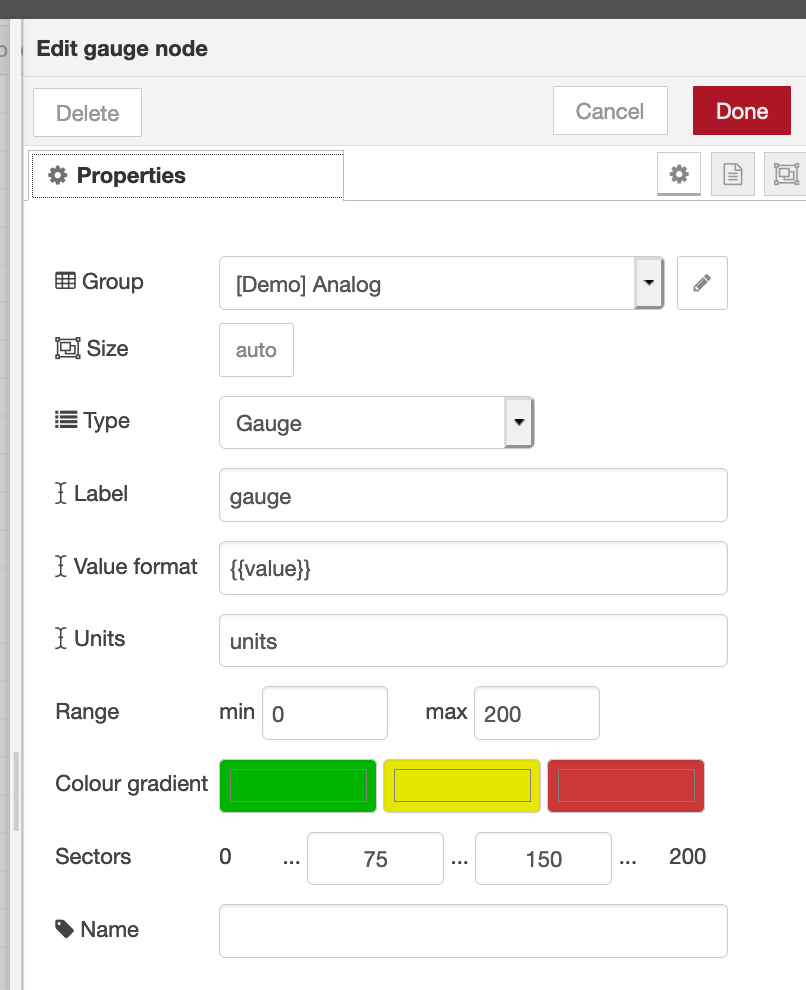Viewport: 806px width, 990px height.
Task: Click the auto Size button
Action: click(x=256, y=350)
